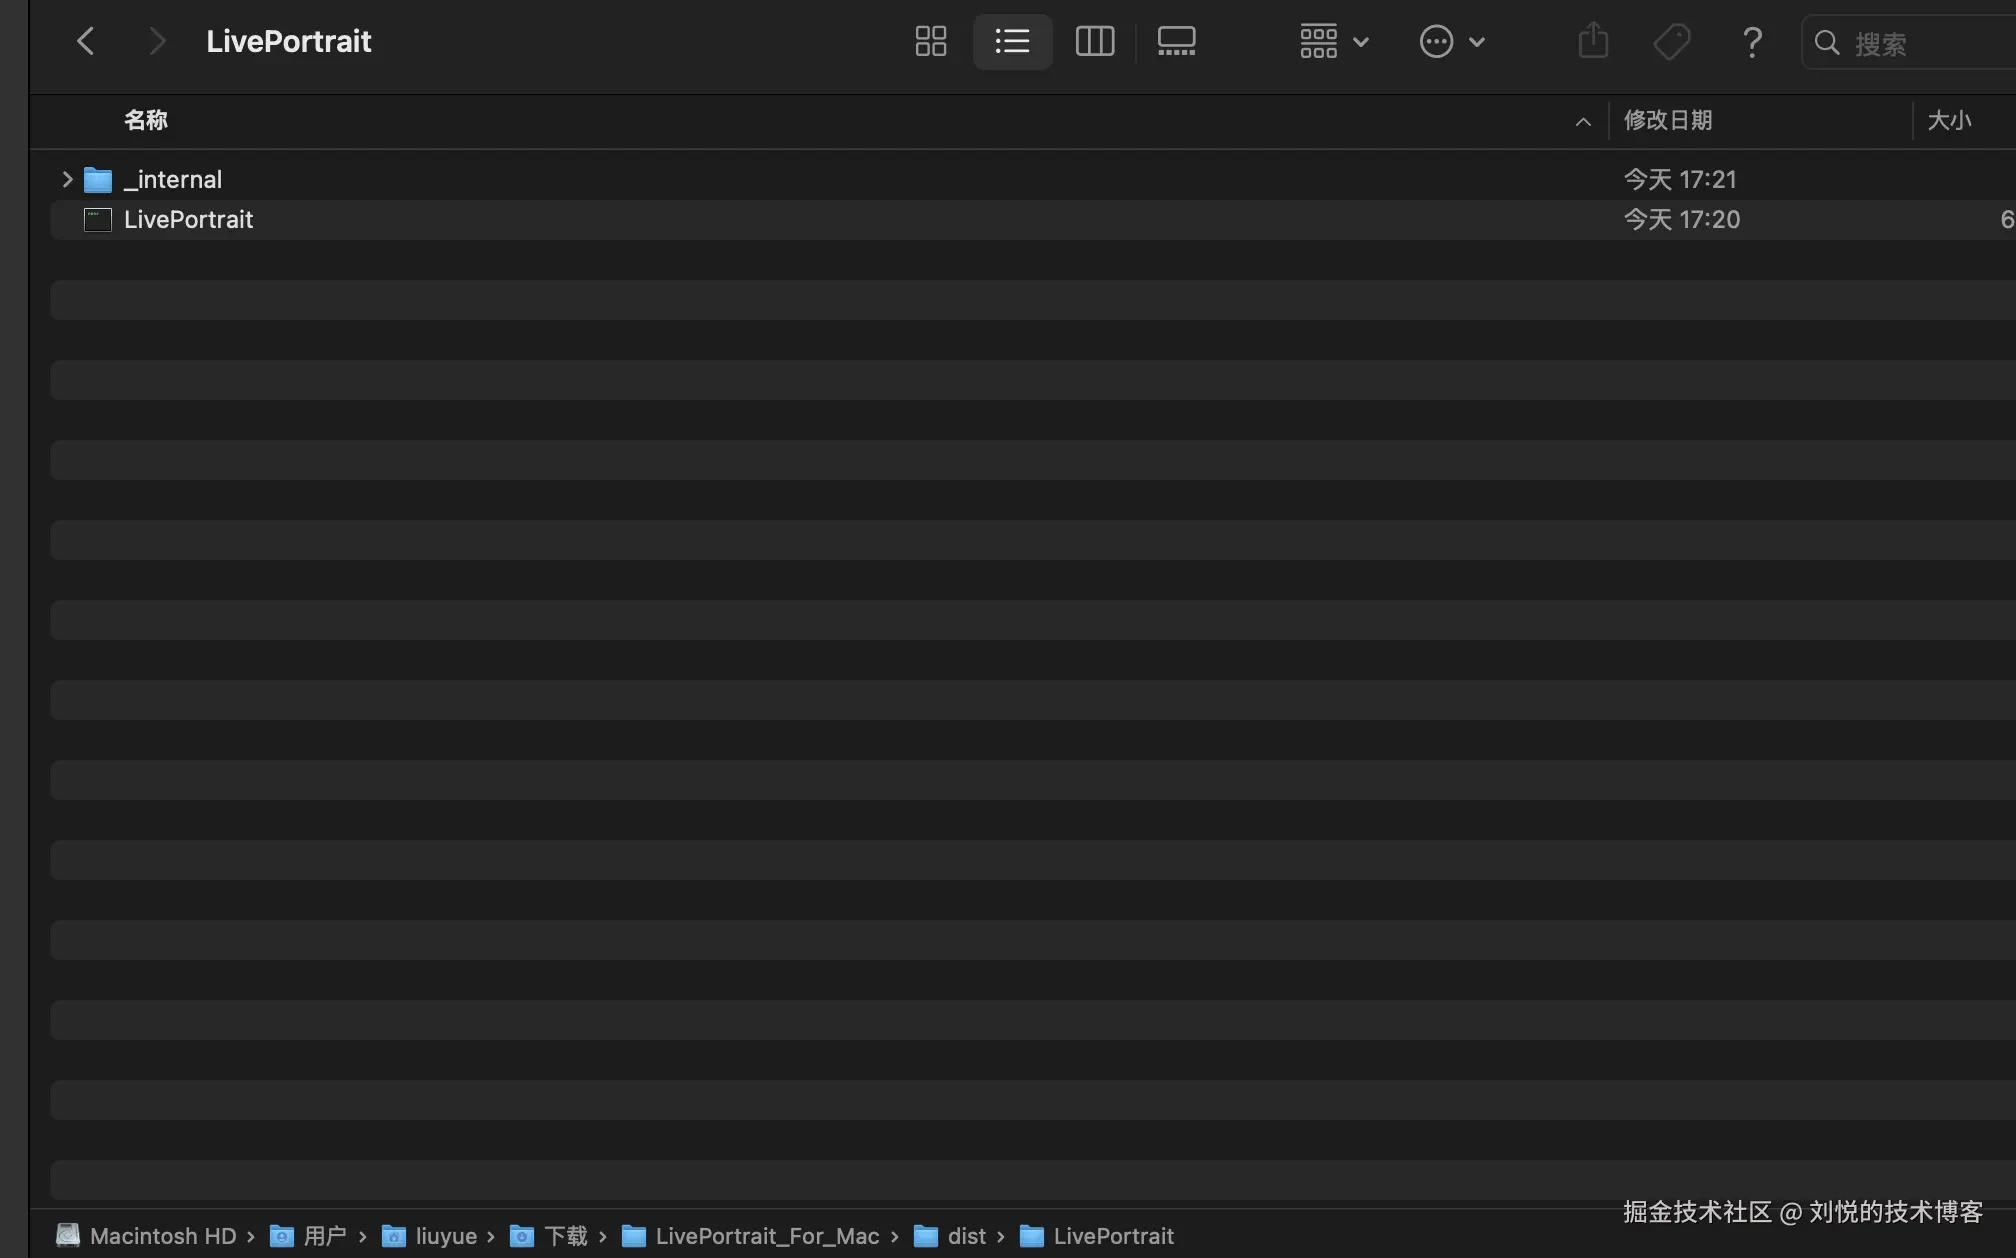The image size is (2016, 1258).
Task: Click Macintosh HD disk icon in path bar
Action: tap(68, 1236)
